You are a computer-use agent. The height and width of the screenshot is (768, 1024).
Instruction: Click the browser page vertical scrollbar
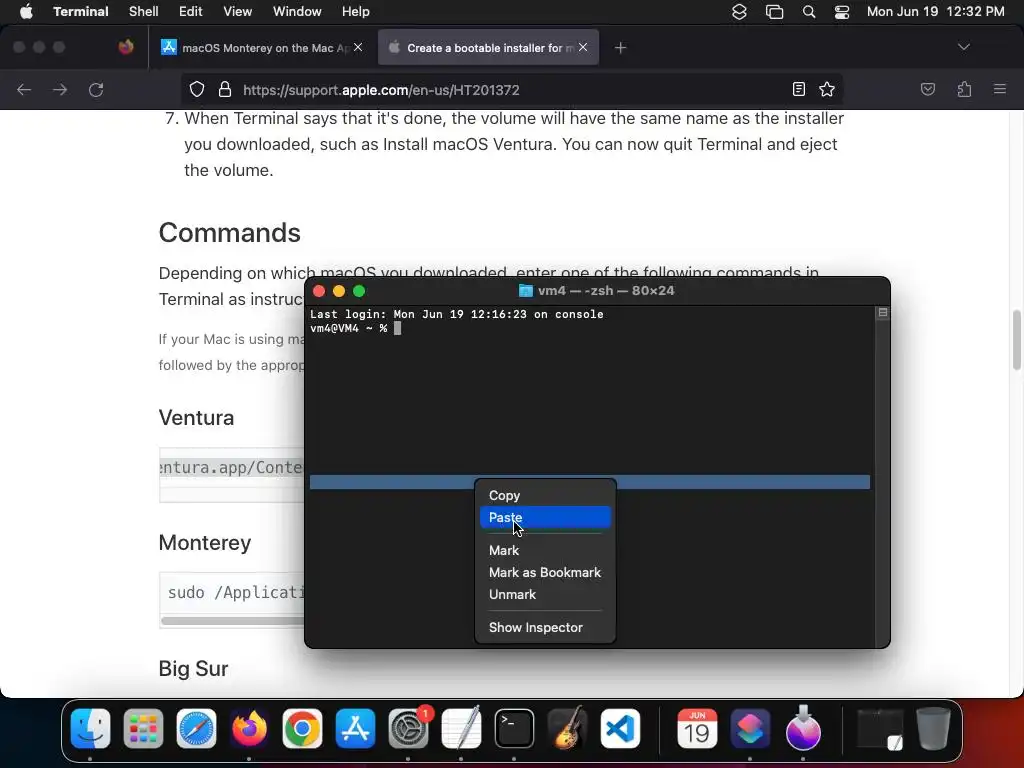[x=1017, y=340]
